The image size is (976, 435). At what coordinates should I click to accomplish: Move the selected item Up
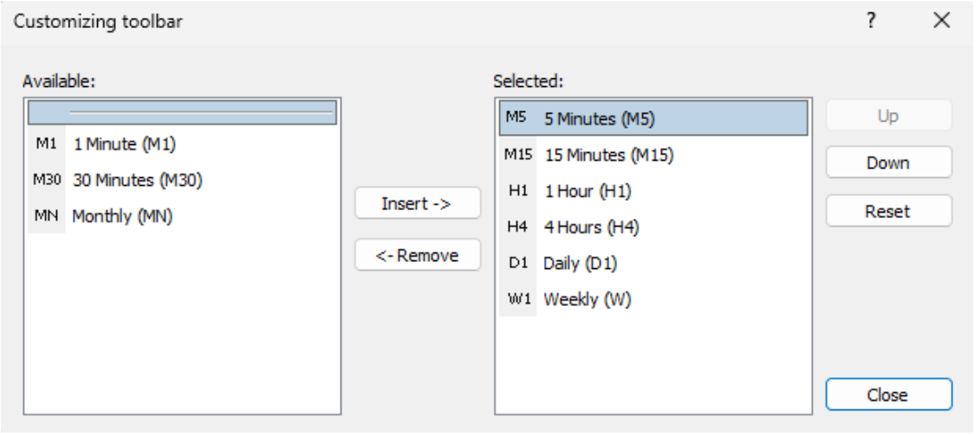click(889, 116)
